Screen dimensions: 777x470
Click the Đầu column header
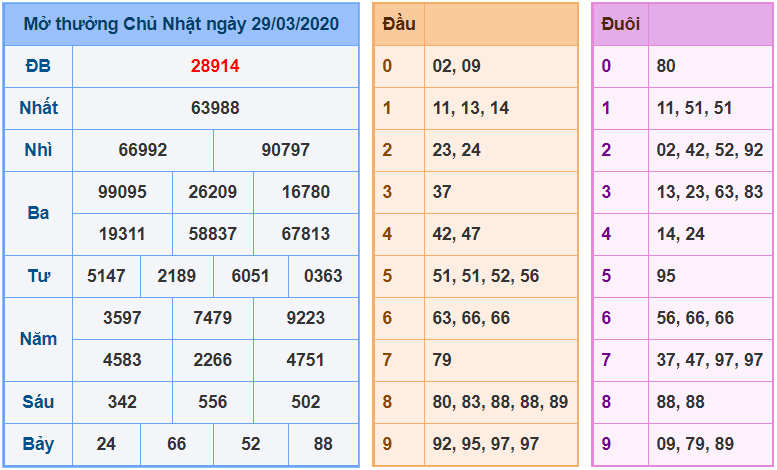[x=399, y=24]
